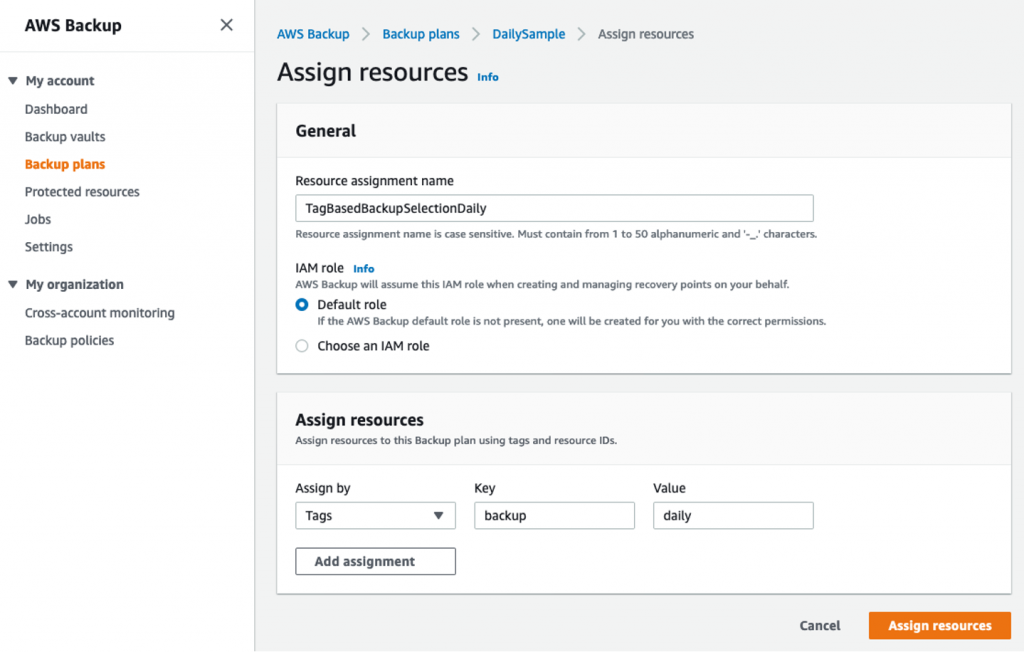
Task: Click the tag Value input field
Action: point(732,516)
